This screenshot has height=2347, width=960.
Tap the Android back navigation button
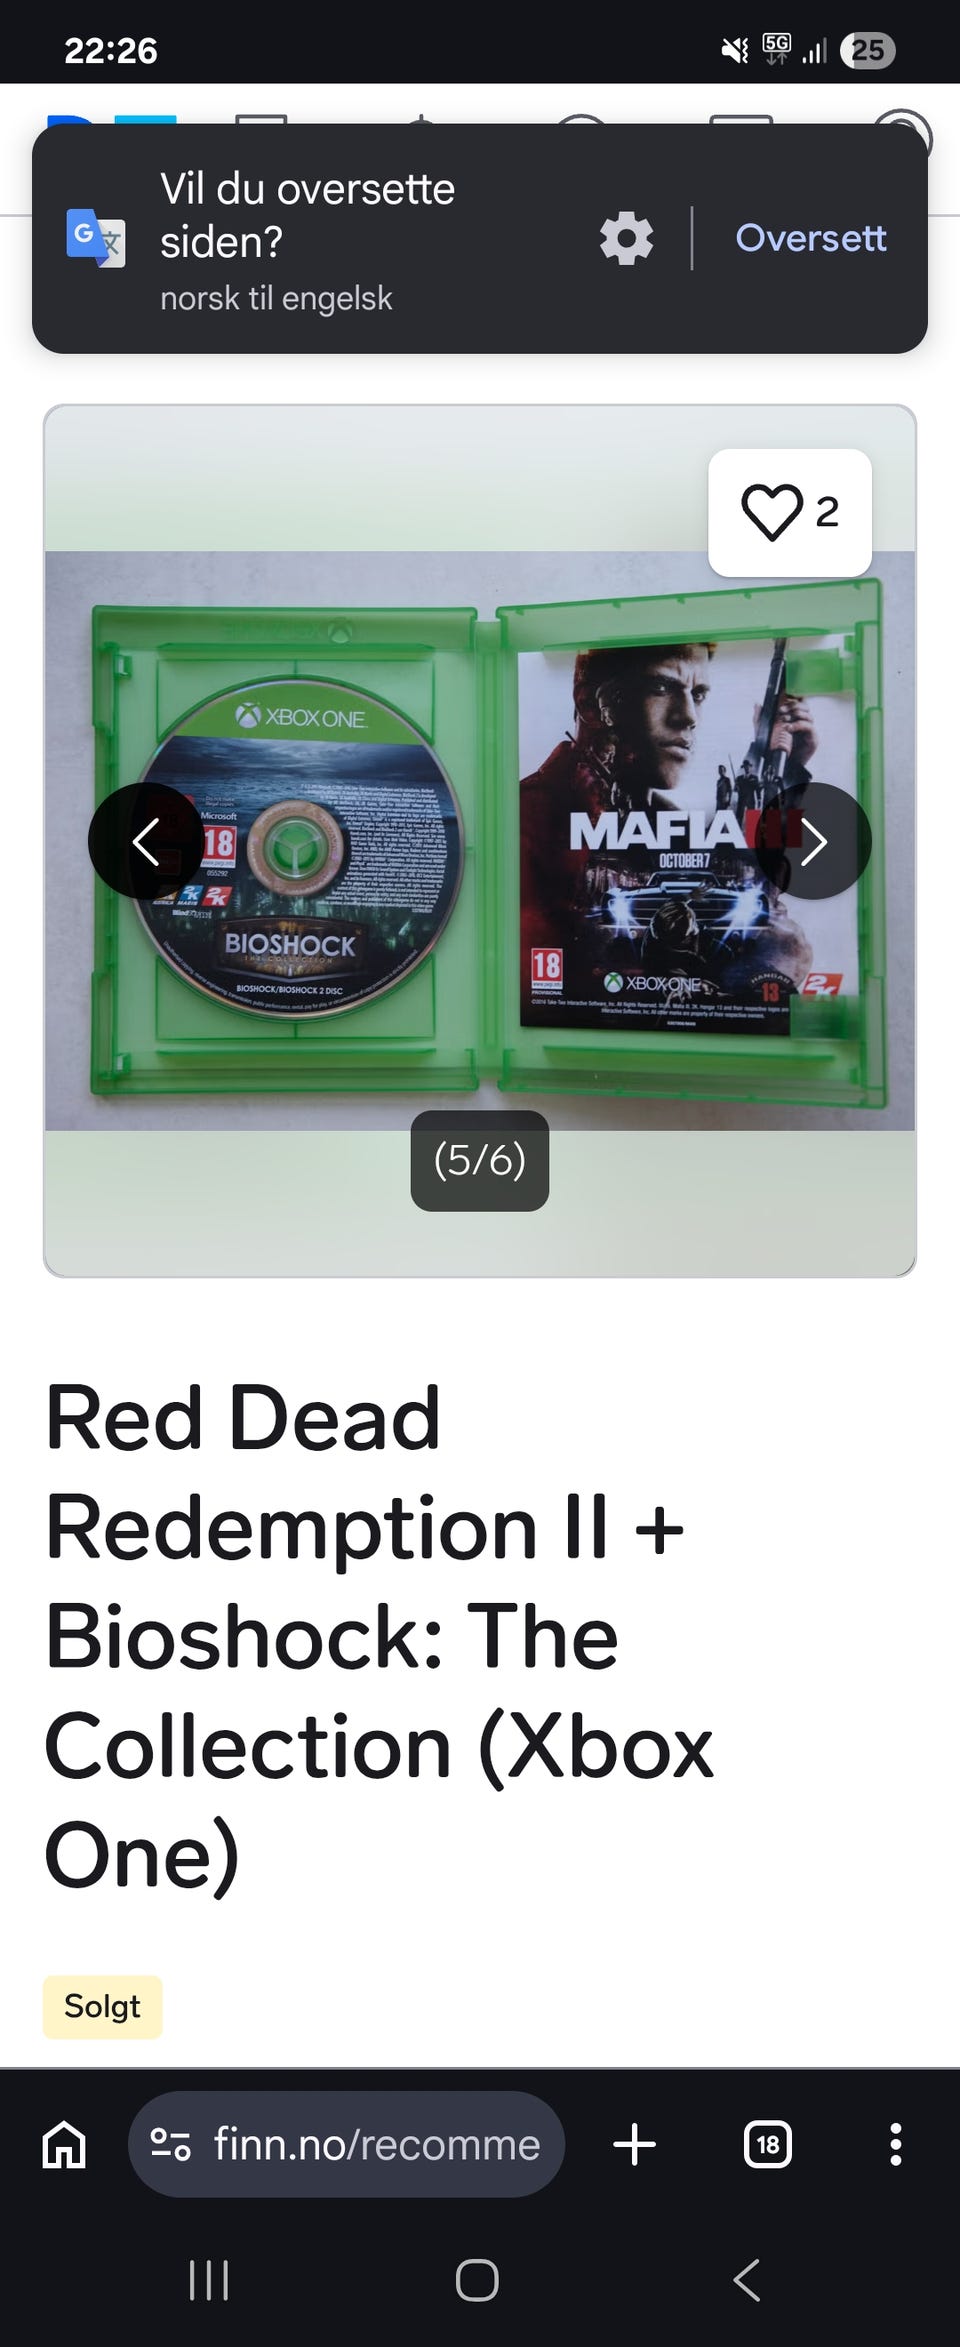(x=747, y=2281)
